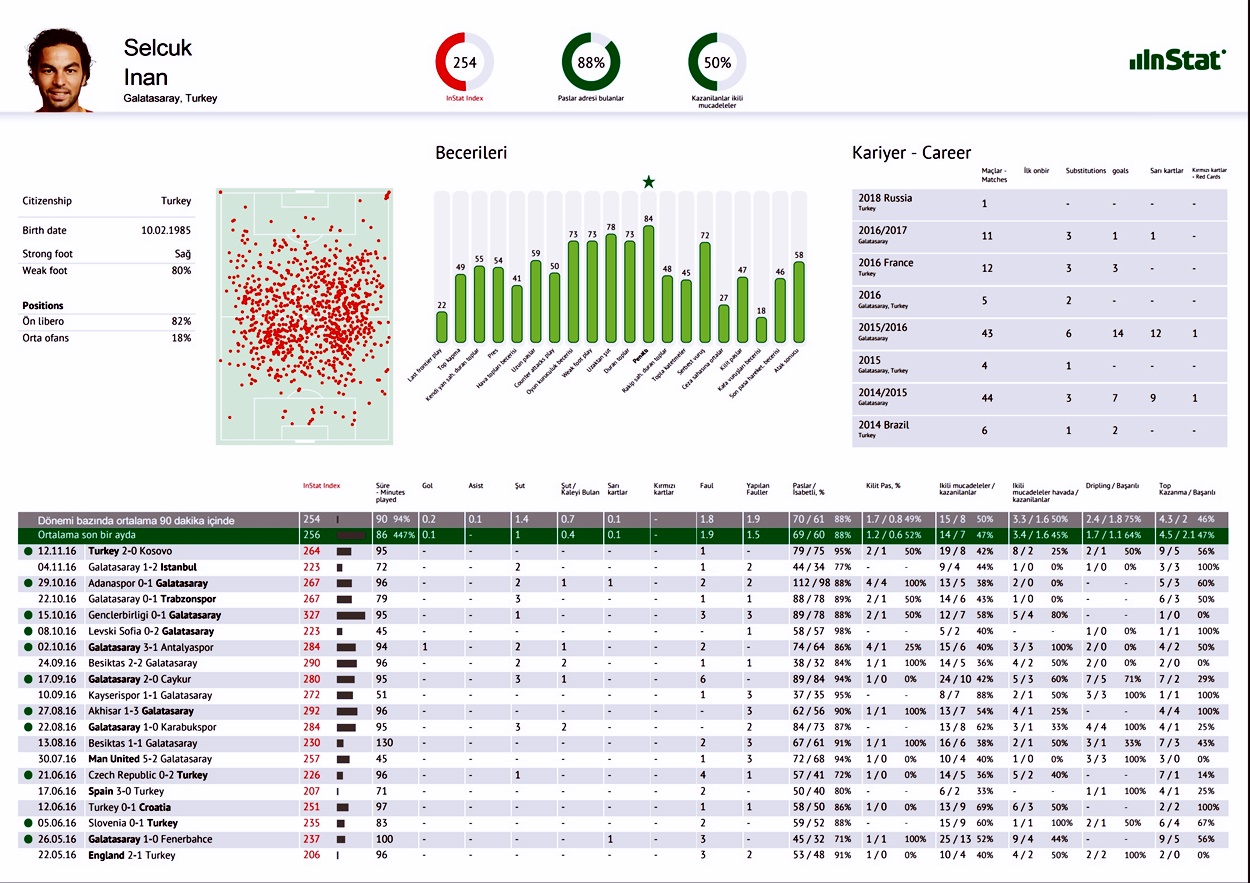Select the 2014 Brazil career row
This screenshot has width=1250, height=883.
point(1040,431)
